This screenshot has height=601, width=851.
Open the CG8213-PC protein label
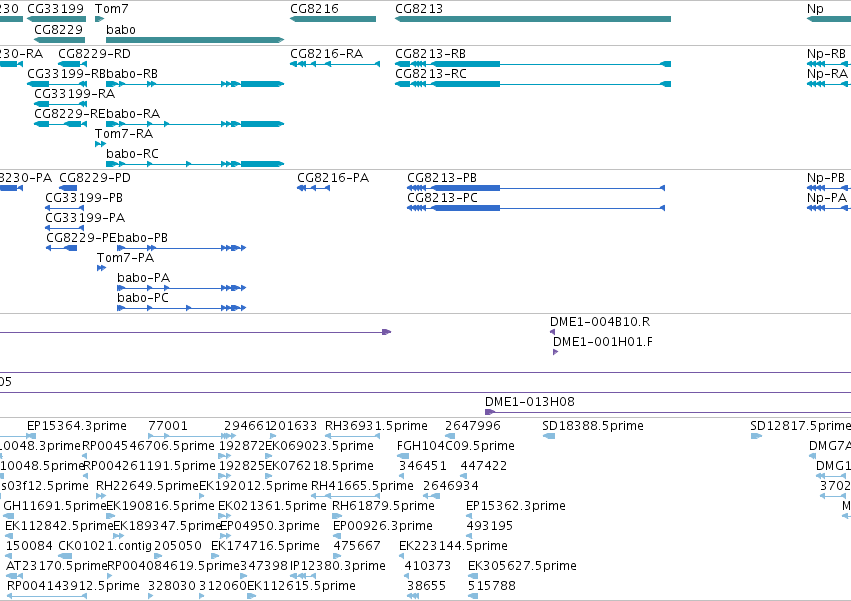pos(442,198)
